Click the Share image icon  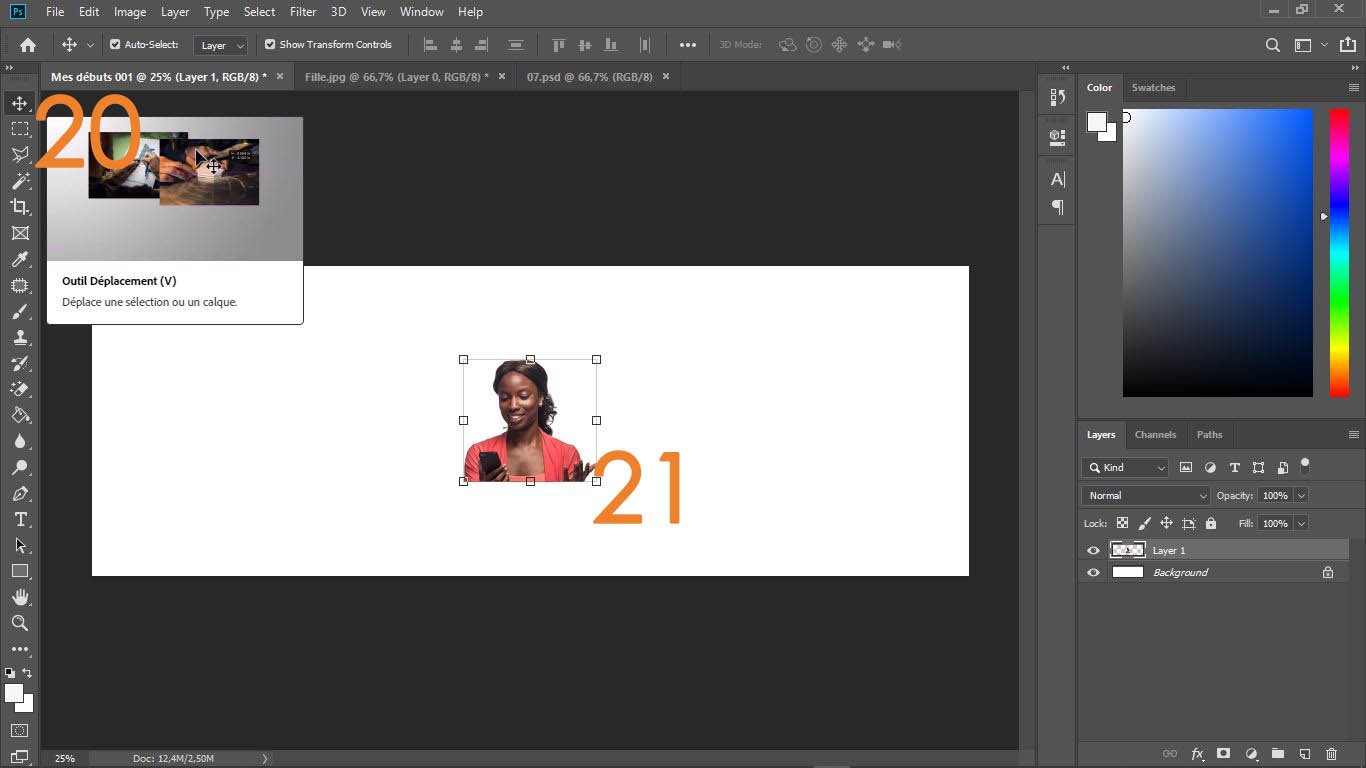tap(1347, 45)
